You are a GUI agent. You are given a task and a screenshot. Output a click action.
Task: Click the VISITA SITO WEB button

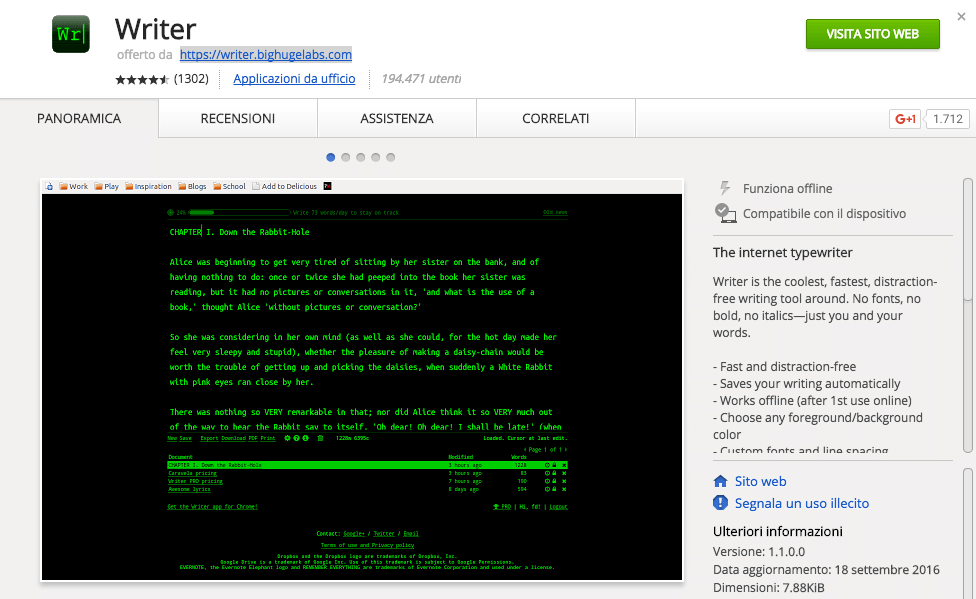873,34
